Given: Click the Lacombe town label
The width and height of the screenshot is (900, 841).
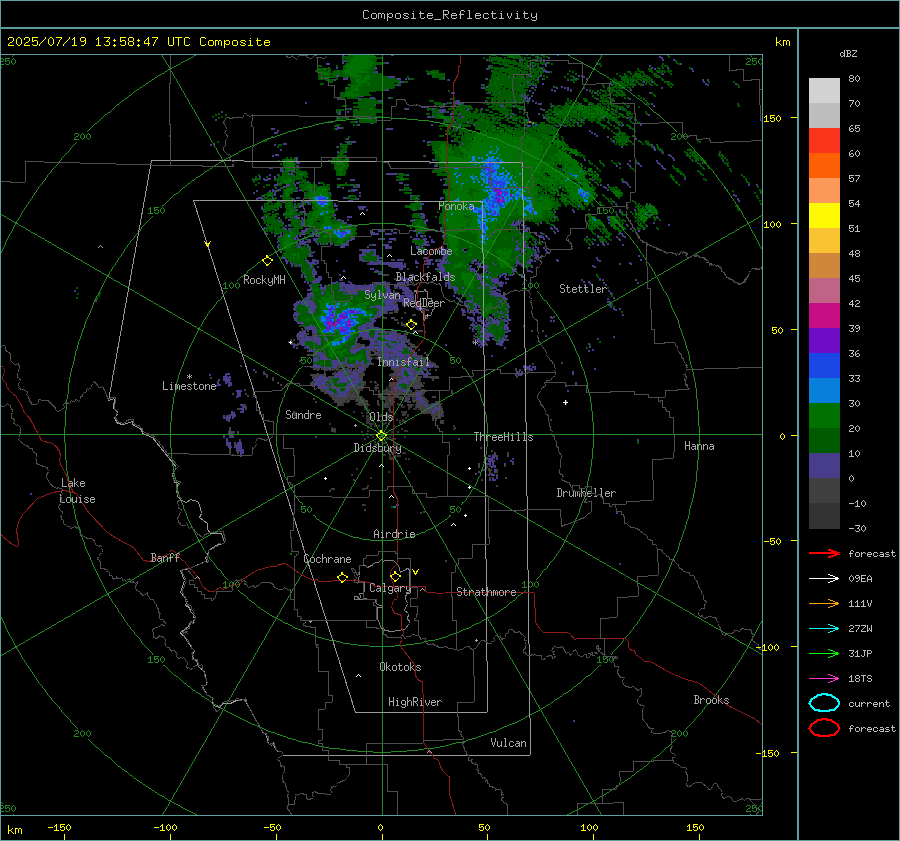Looking at the screenshot, I should tap(431, 251).
